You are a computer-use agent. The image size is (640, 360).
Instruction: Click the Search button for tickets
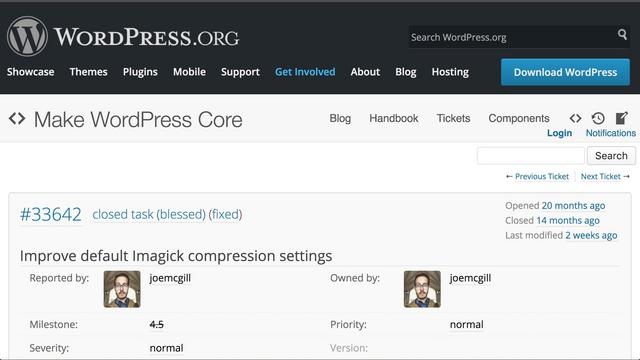point(611,156)
